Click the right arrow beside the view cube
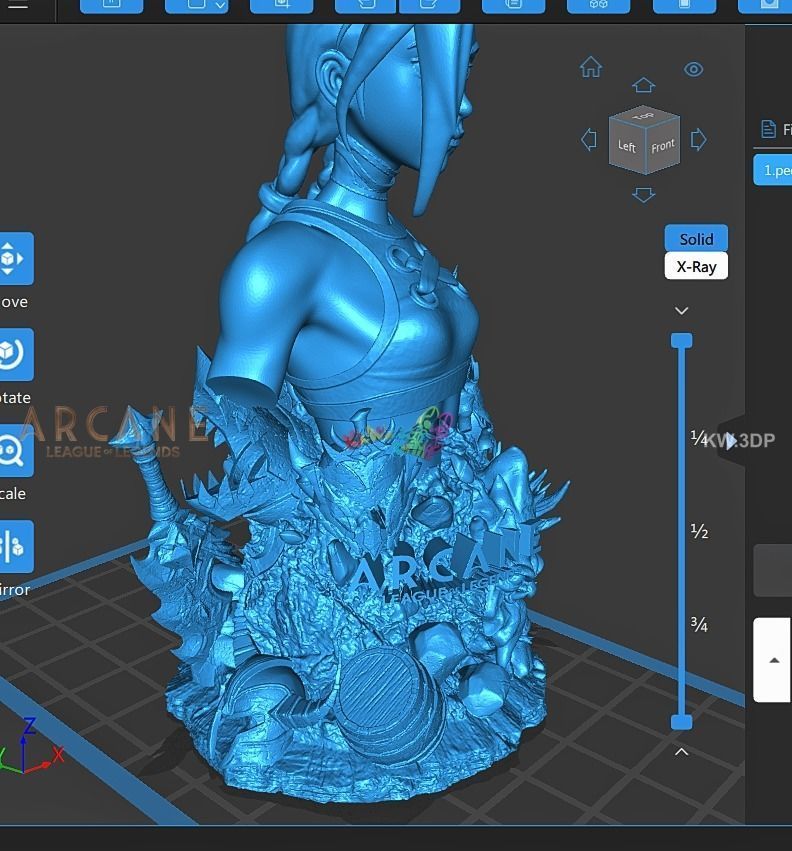This screenshot has width=792, height=851. (699, 139)
